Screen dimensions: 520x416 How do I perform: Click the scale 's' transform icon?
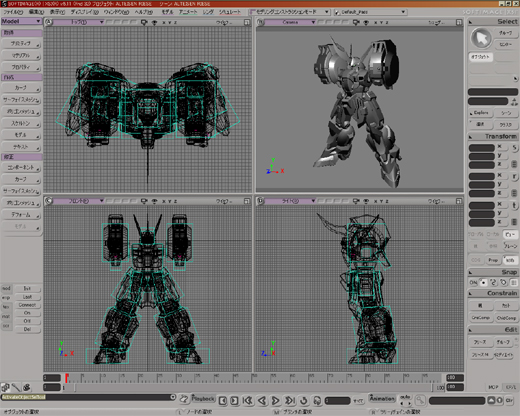pos(514,147)
